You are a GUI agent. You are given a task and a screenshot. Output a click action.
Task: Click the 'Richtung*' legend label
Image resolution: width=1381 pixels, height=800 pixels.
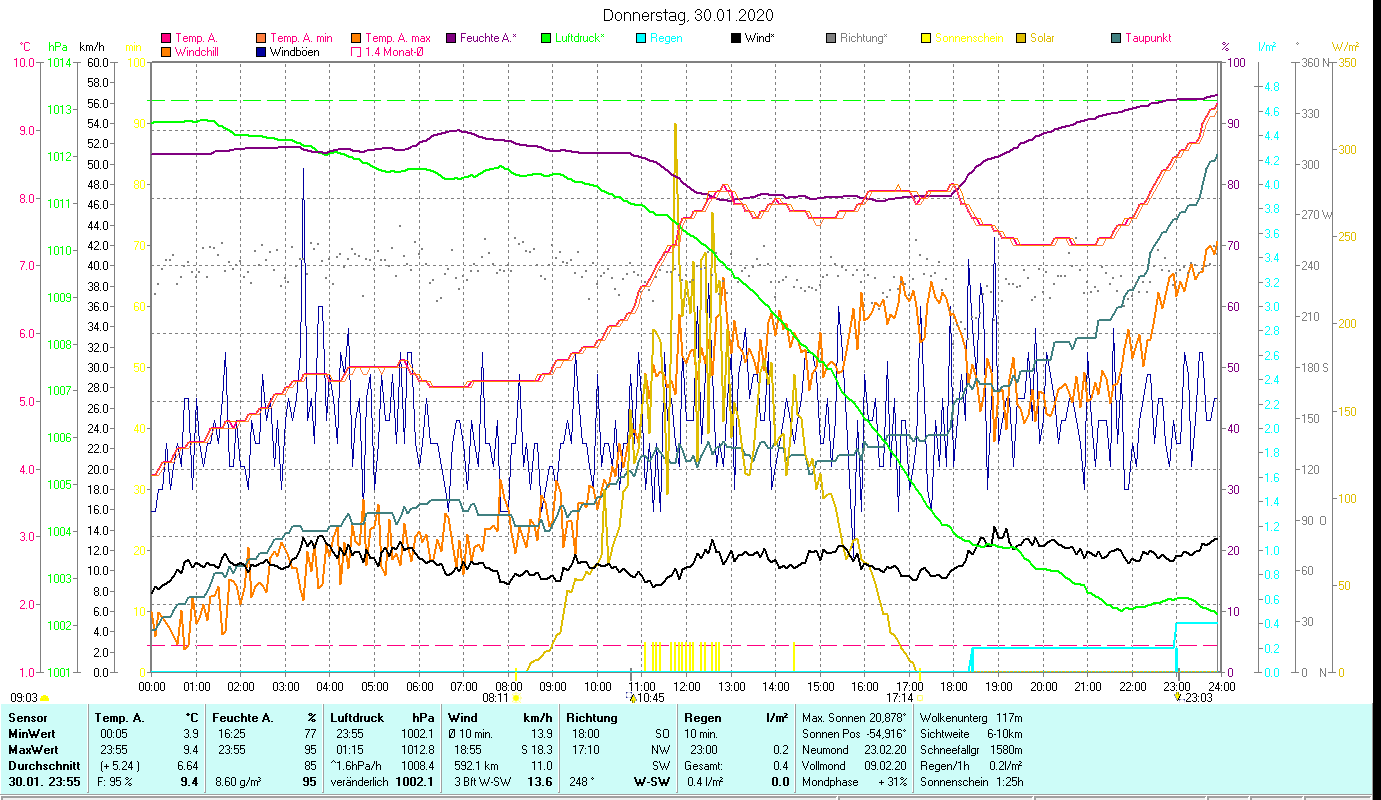click(864, 38)
